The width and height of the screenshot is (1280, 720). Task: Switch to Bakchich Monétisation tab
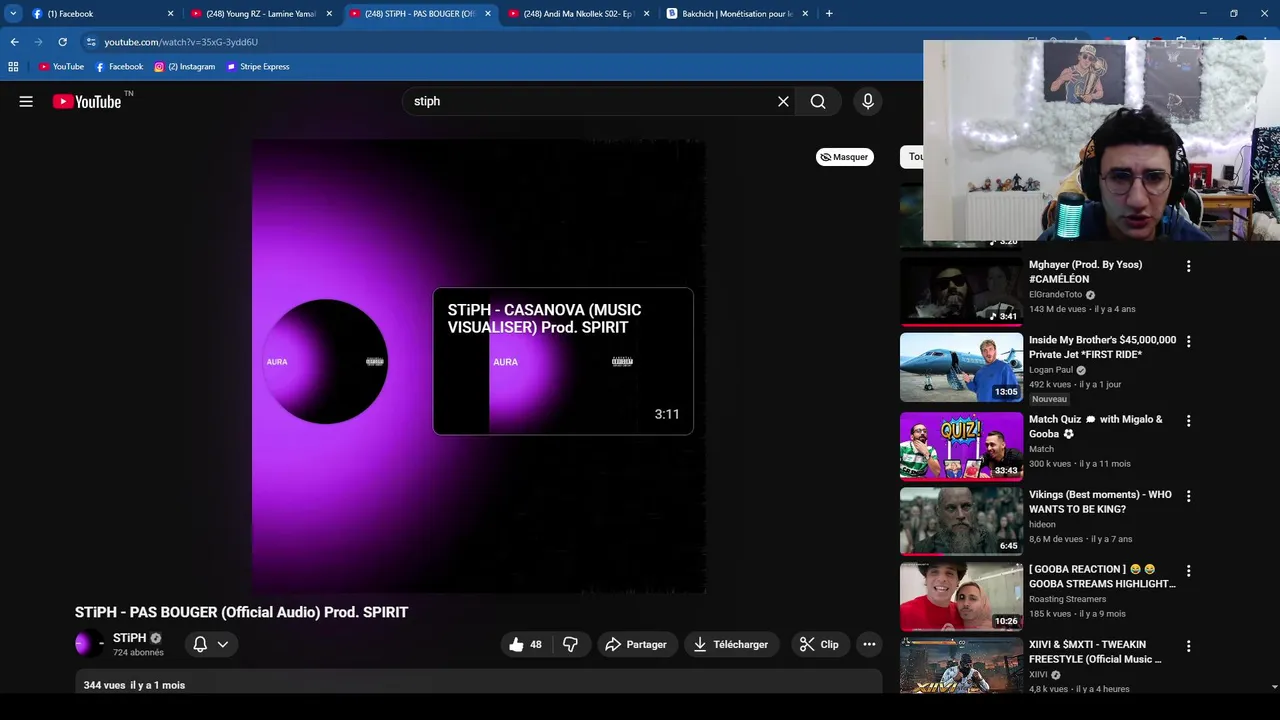coord(738,14)
